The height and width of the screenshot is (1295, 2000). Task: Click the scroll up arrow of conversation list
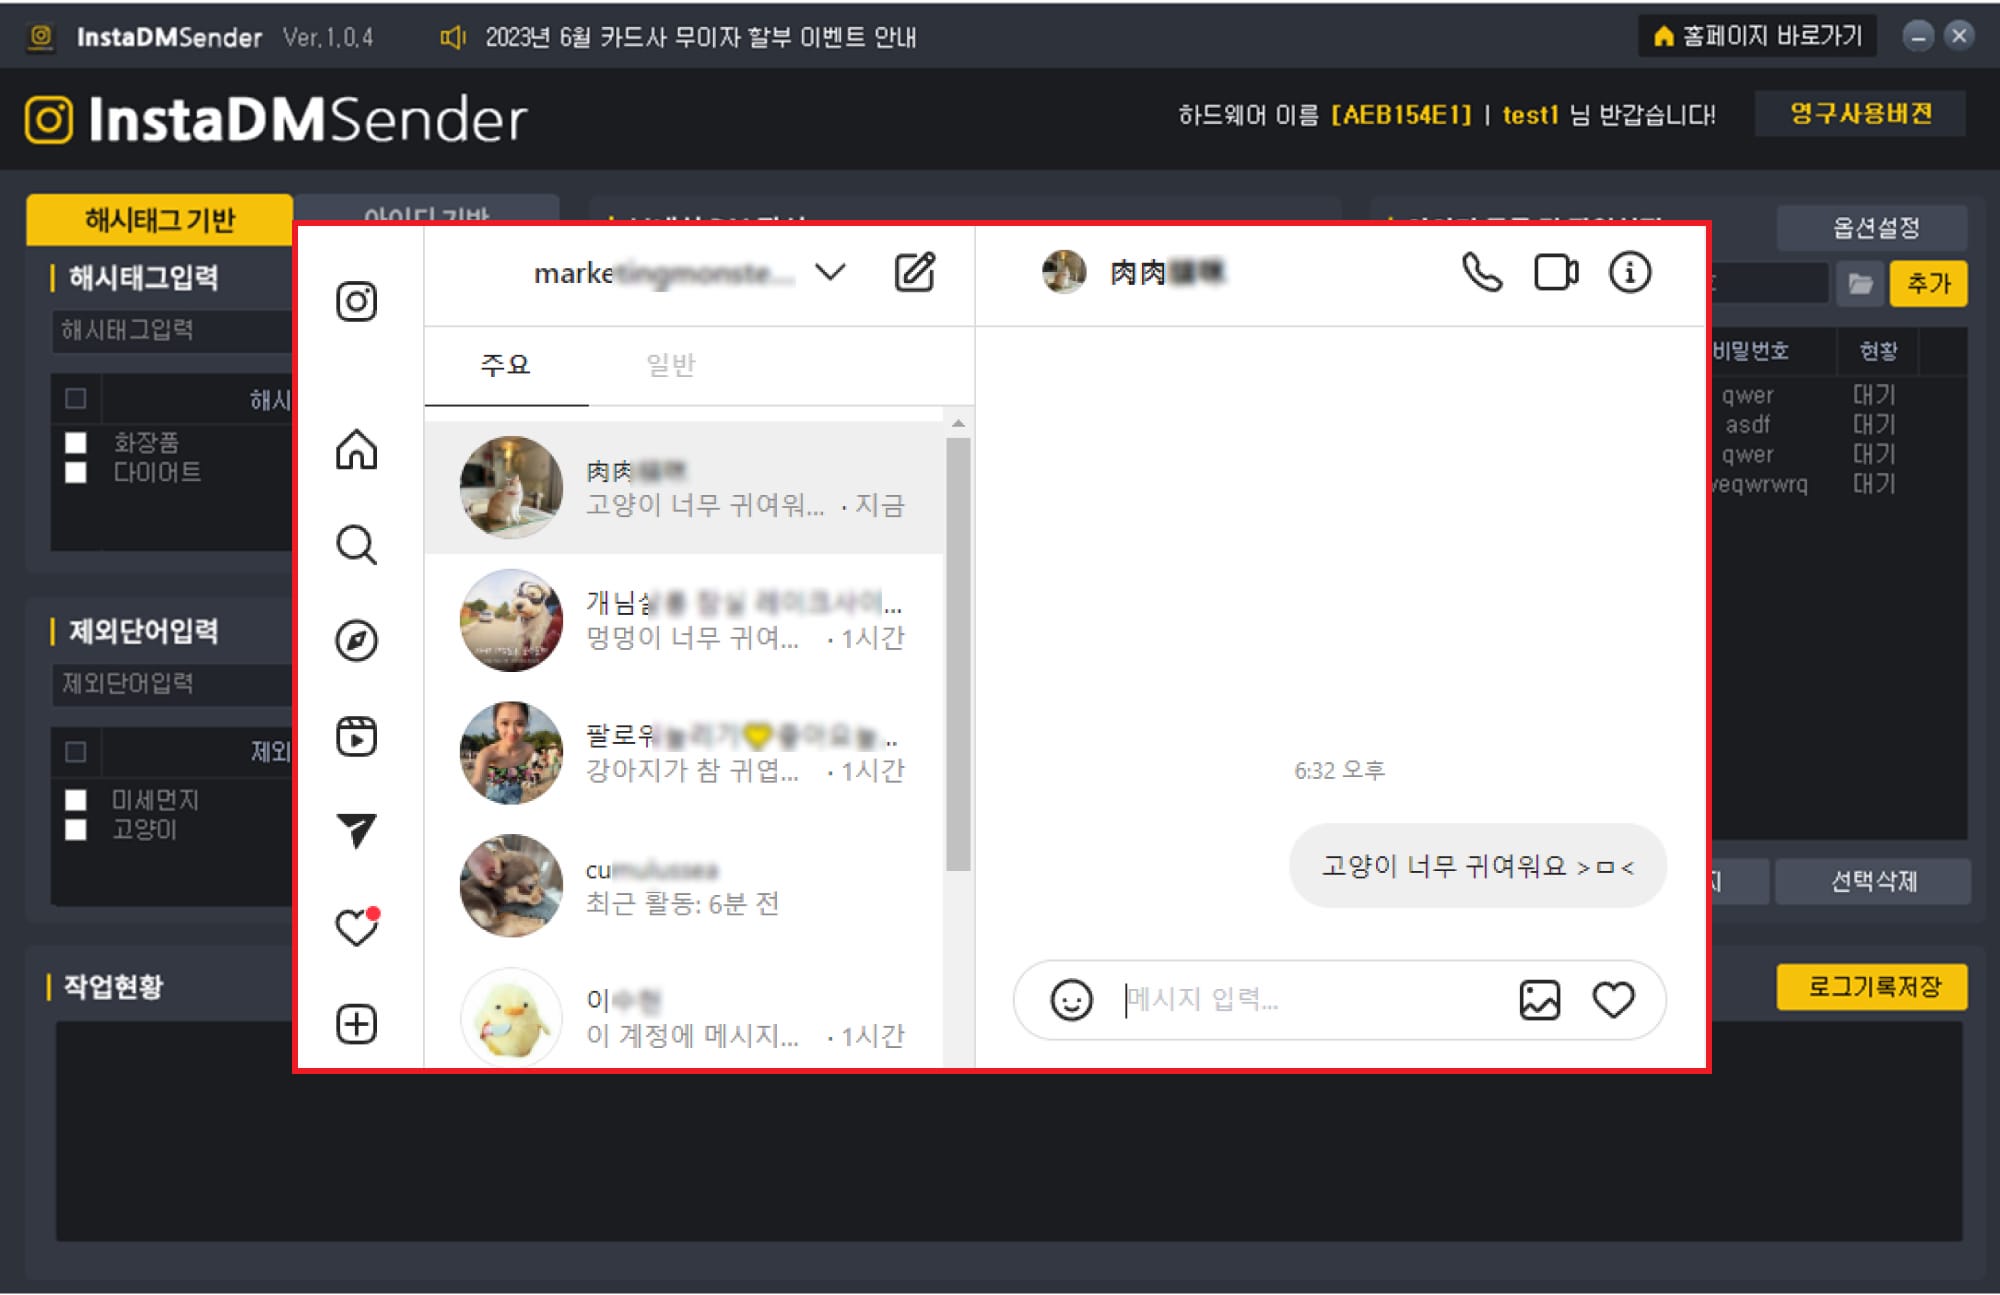tap(958, 423)
